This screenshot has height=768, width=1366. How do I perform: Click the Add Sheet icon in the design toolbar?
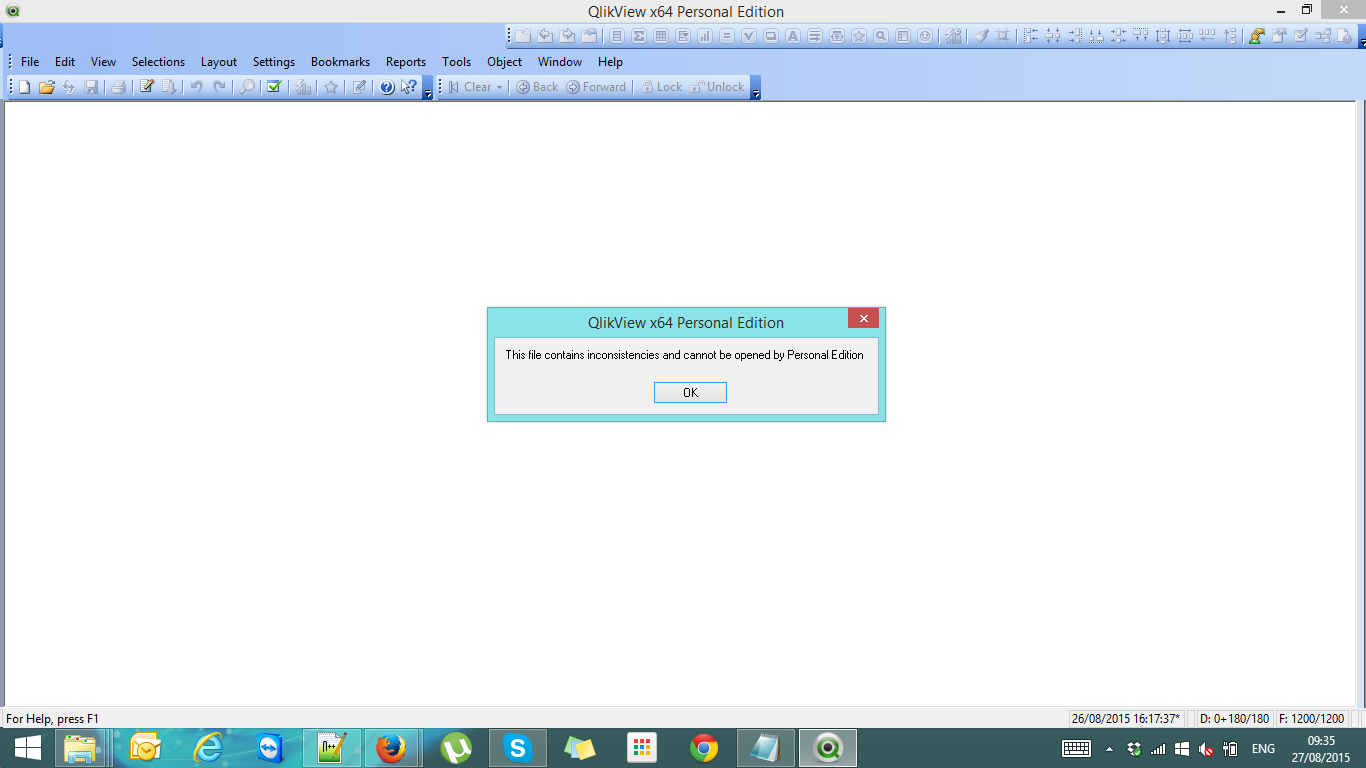523,36
